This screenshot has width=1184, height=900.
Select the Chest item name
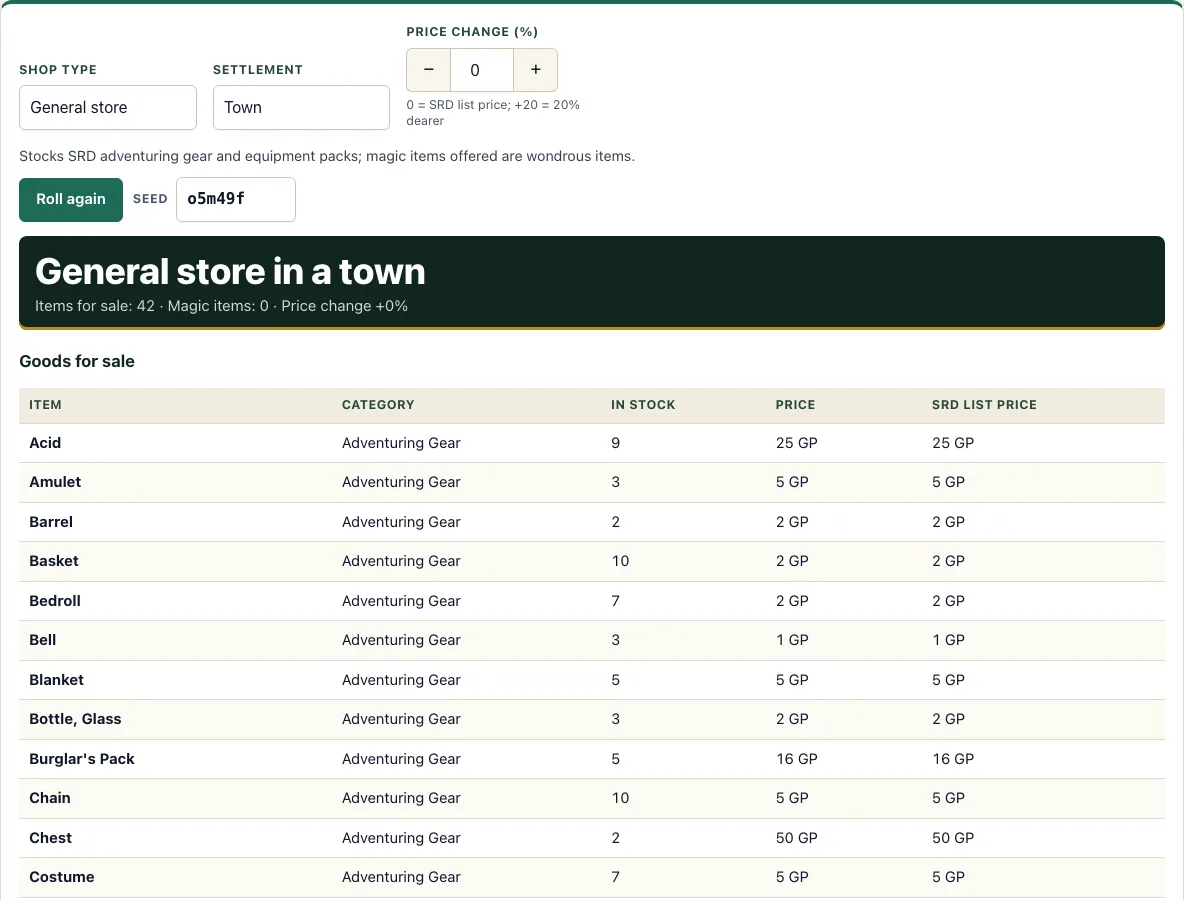51,838
